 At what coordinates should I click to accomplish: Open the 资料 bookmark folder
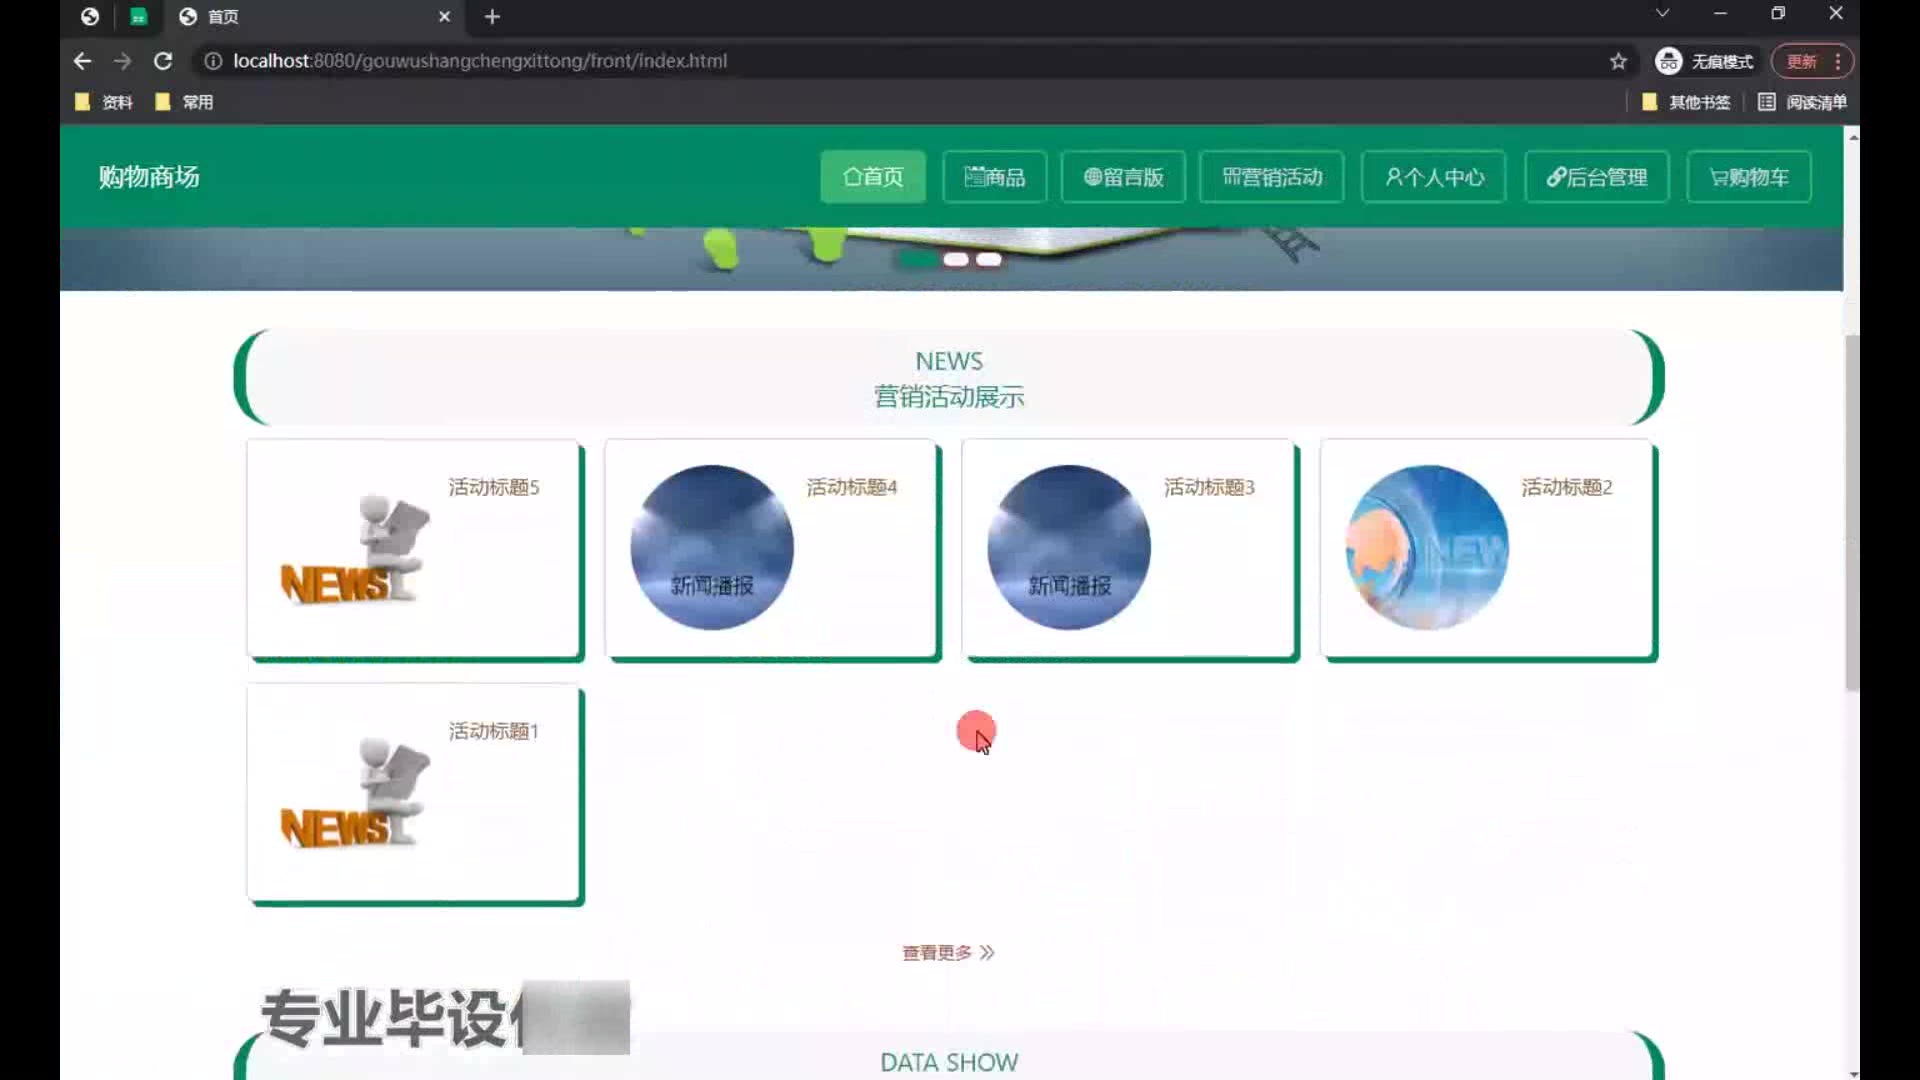pos(104,102)
